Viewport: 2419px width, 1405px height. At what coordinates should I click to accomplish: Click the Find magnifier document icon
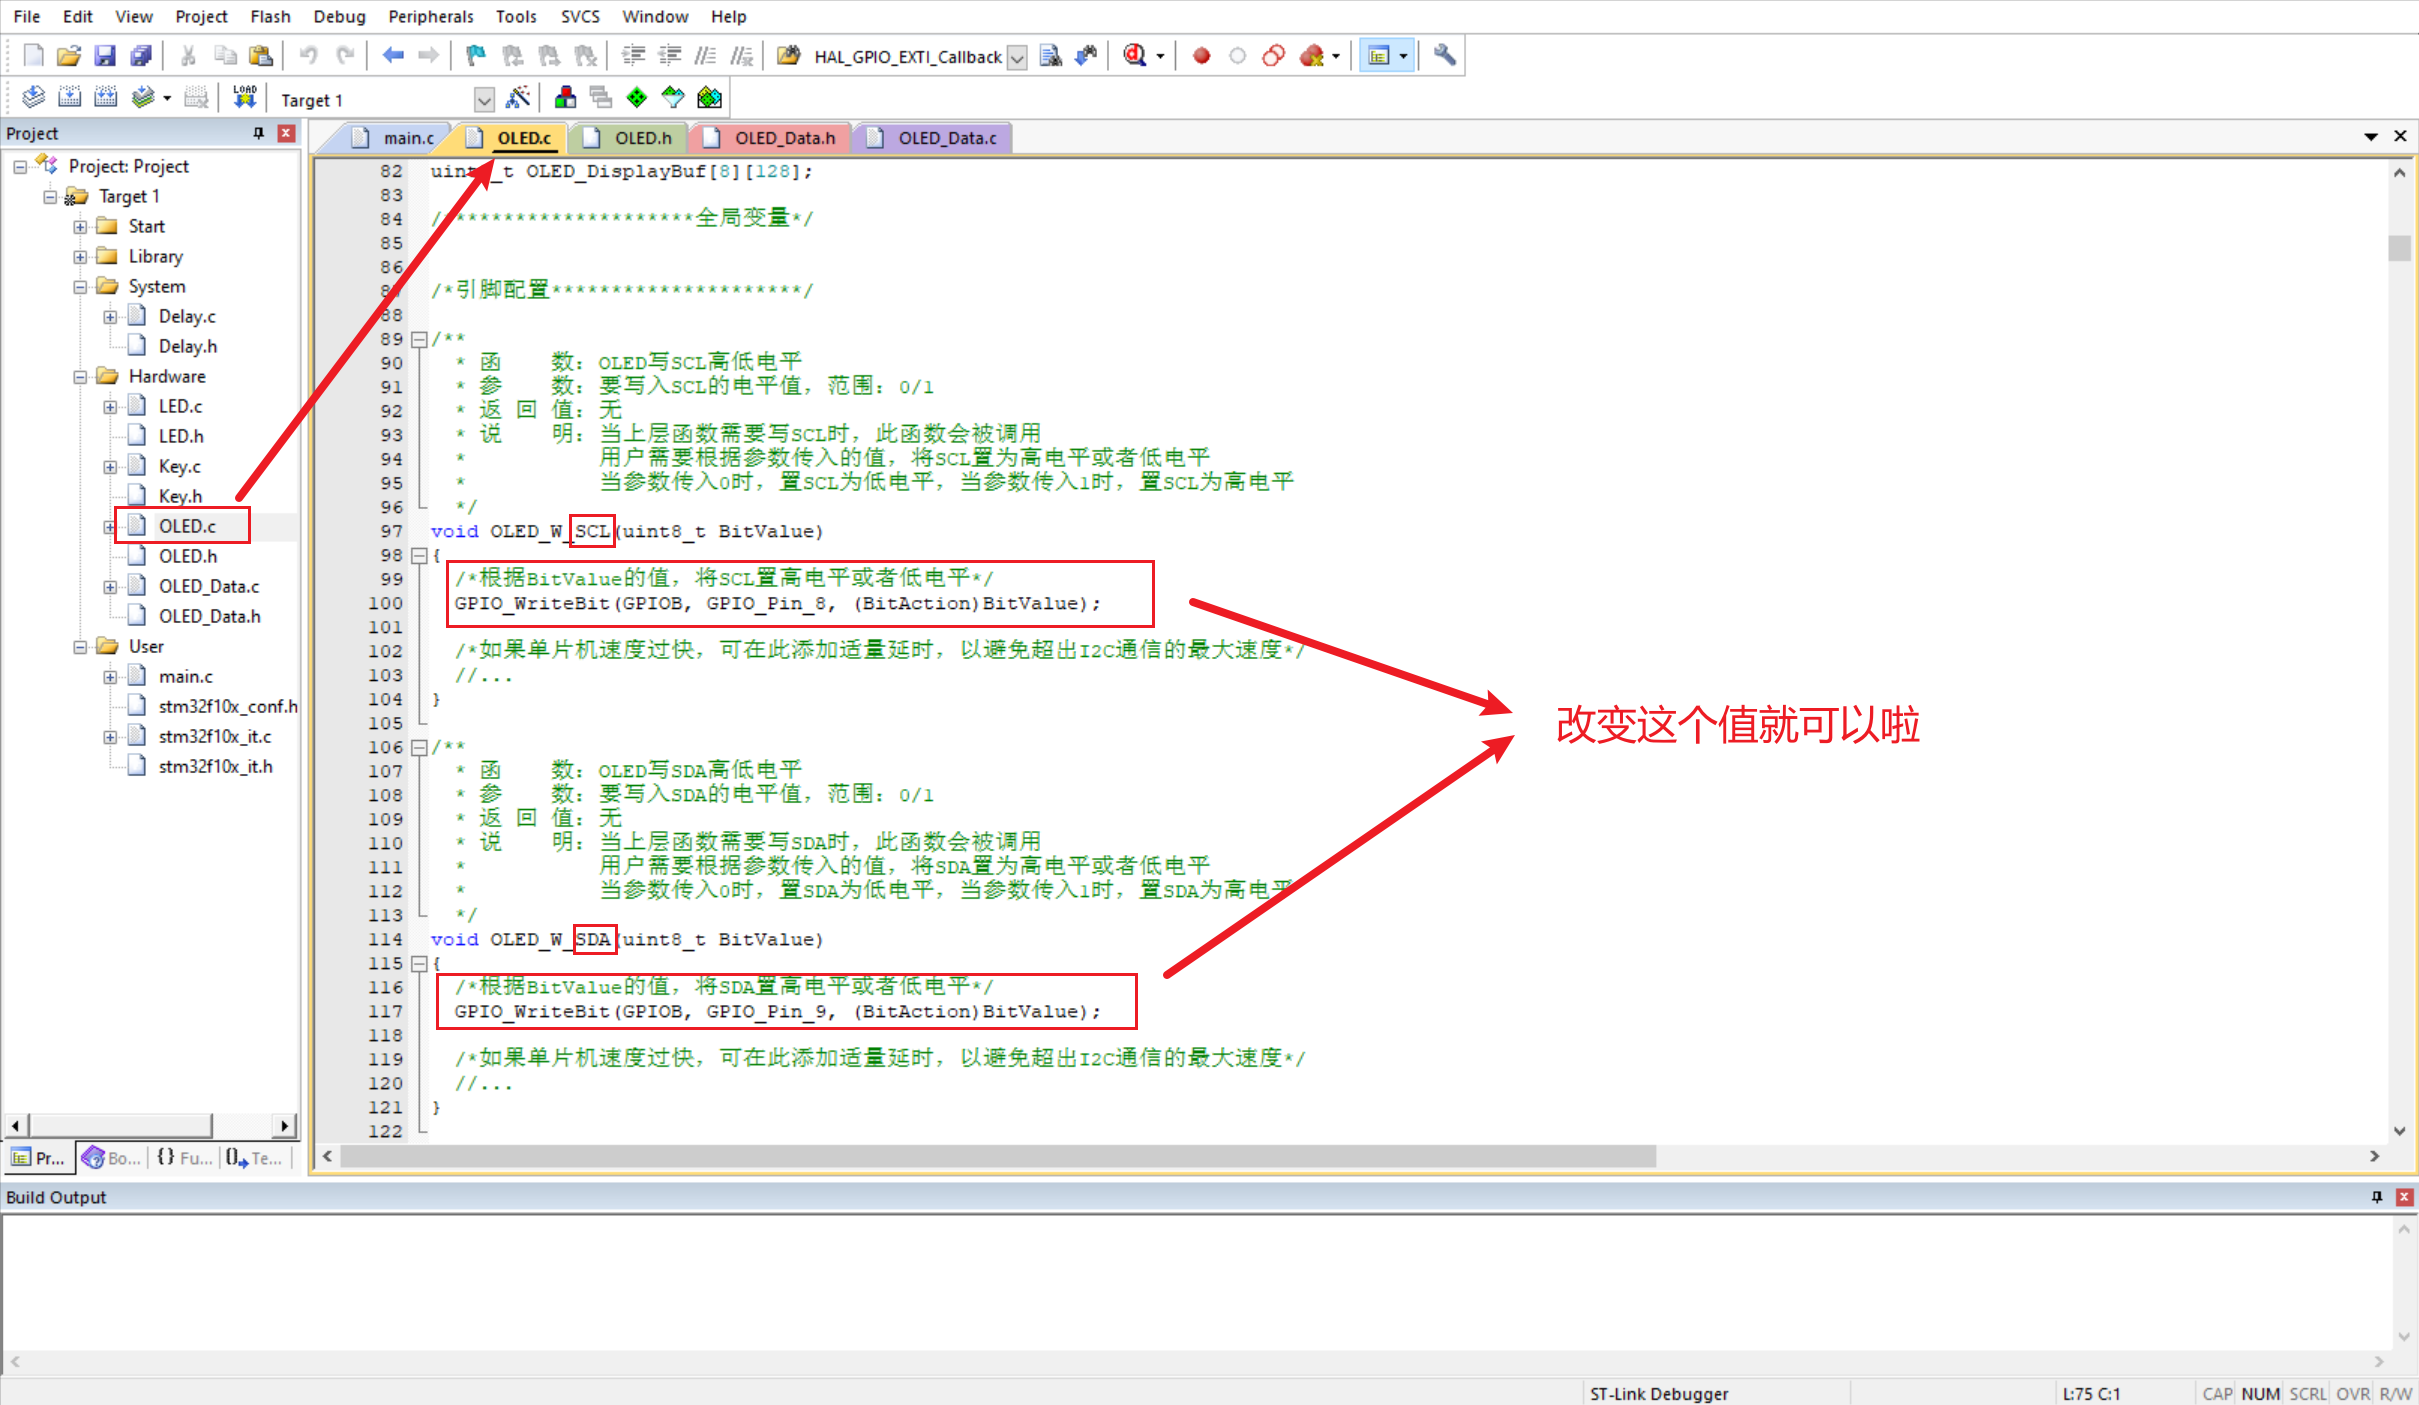coord(1050,56)
